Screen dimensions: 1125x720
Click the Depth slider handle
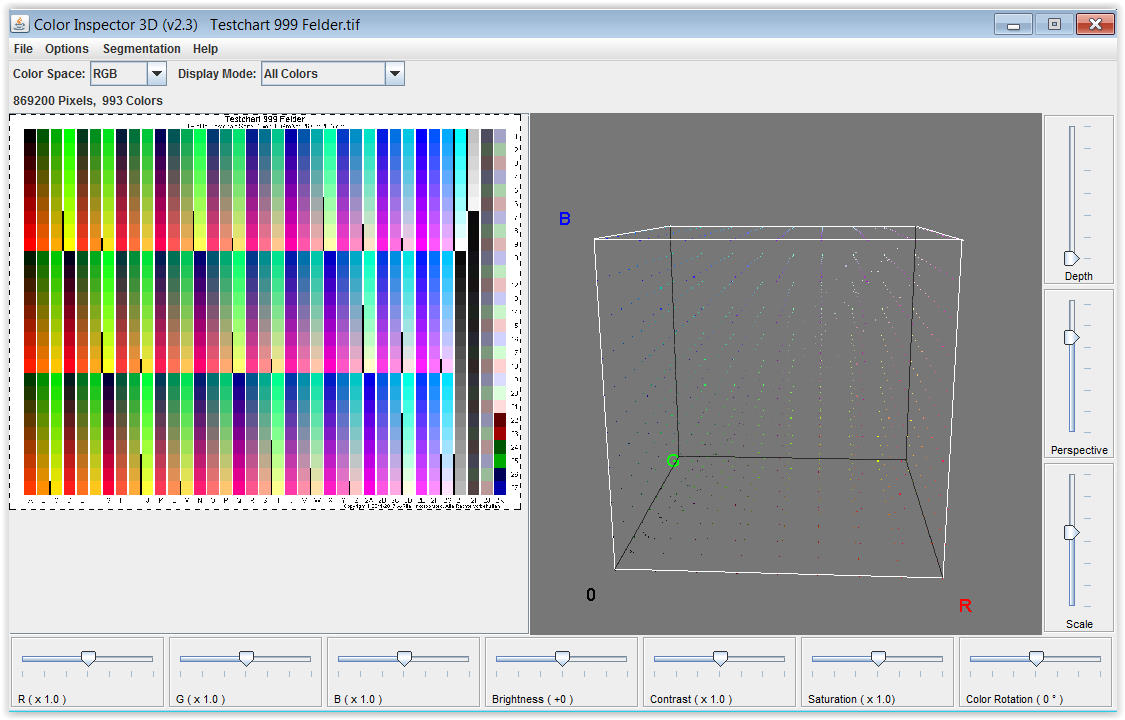tap(1071, 258)
